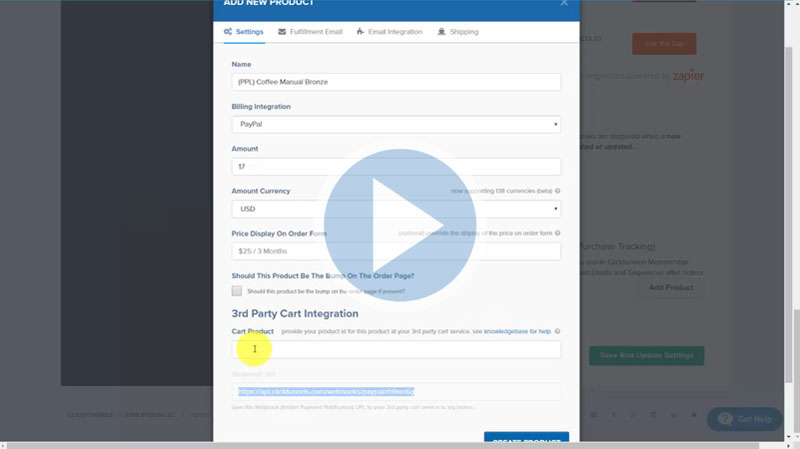This screenshot has width=800, height=449.
Task: Close the Add New Product dialog
Action: tap(564, 3)
